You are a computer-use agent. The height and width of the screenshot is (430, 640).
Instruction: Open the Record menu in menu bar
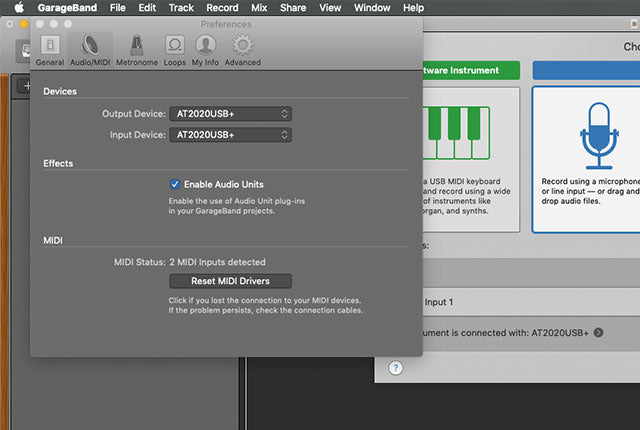click(x=222, y=7)
